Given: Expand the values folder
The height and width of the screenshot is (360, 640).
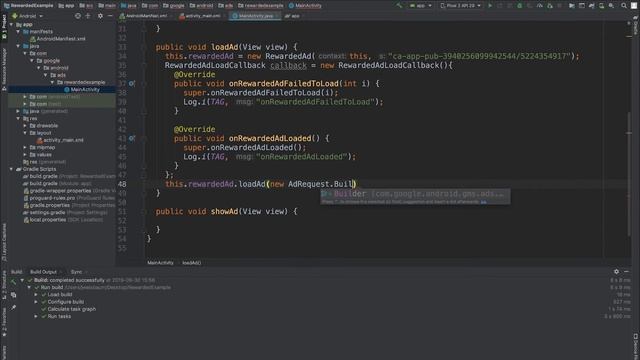Looking at the screenshot, I should coord(25,155).
